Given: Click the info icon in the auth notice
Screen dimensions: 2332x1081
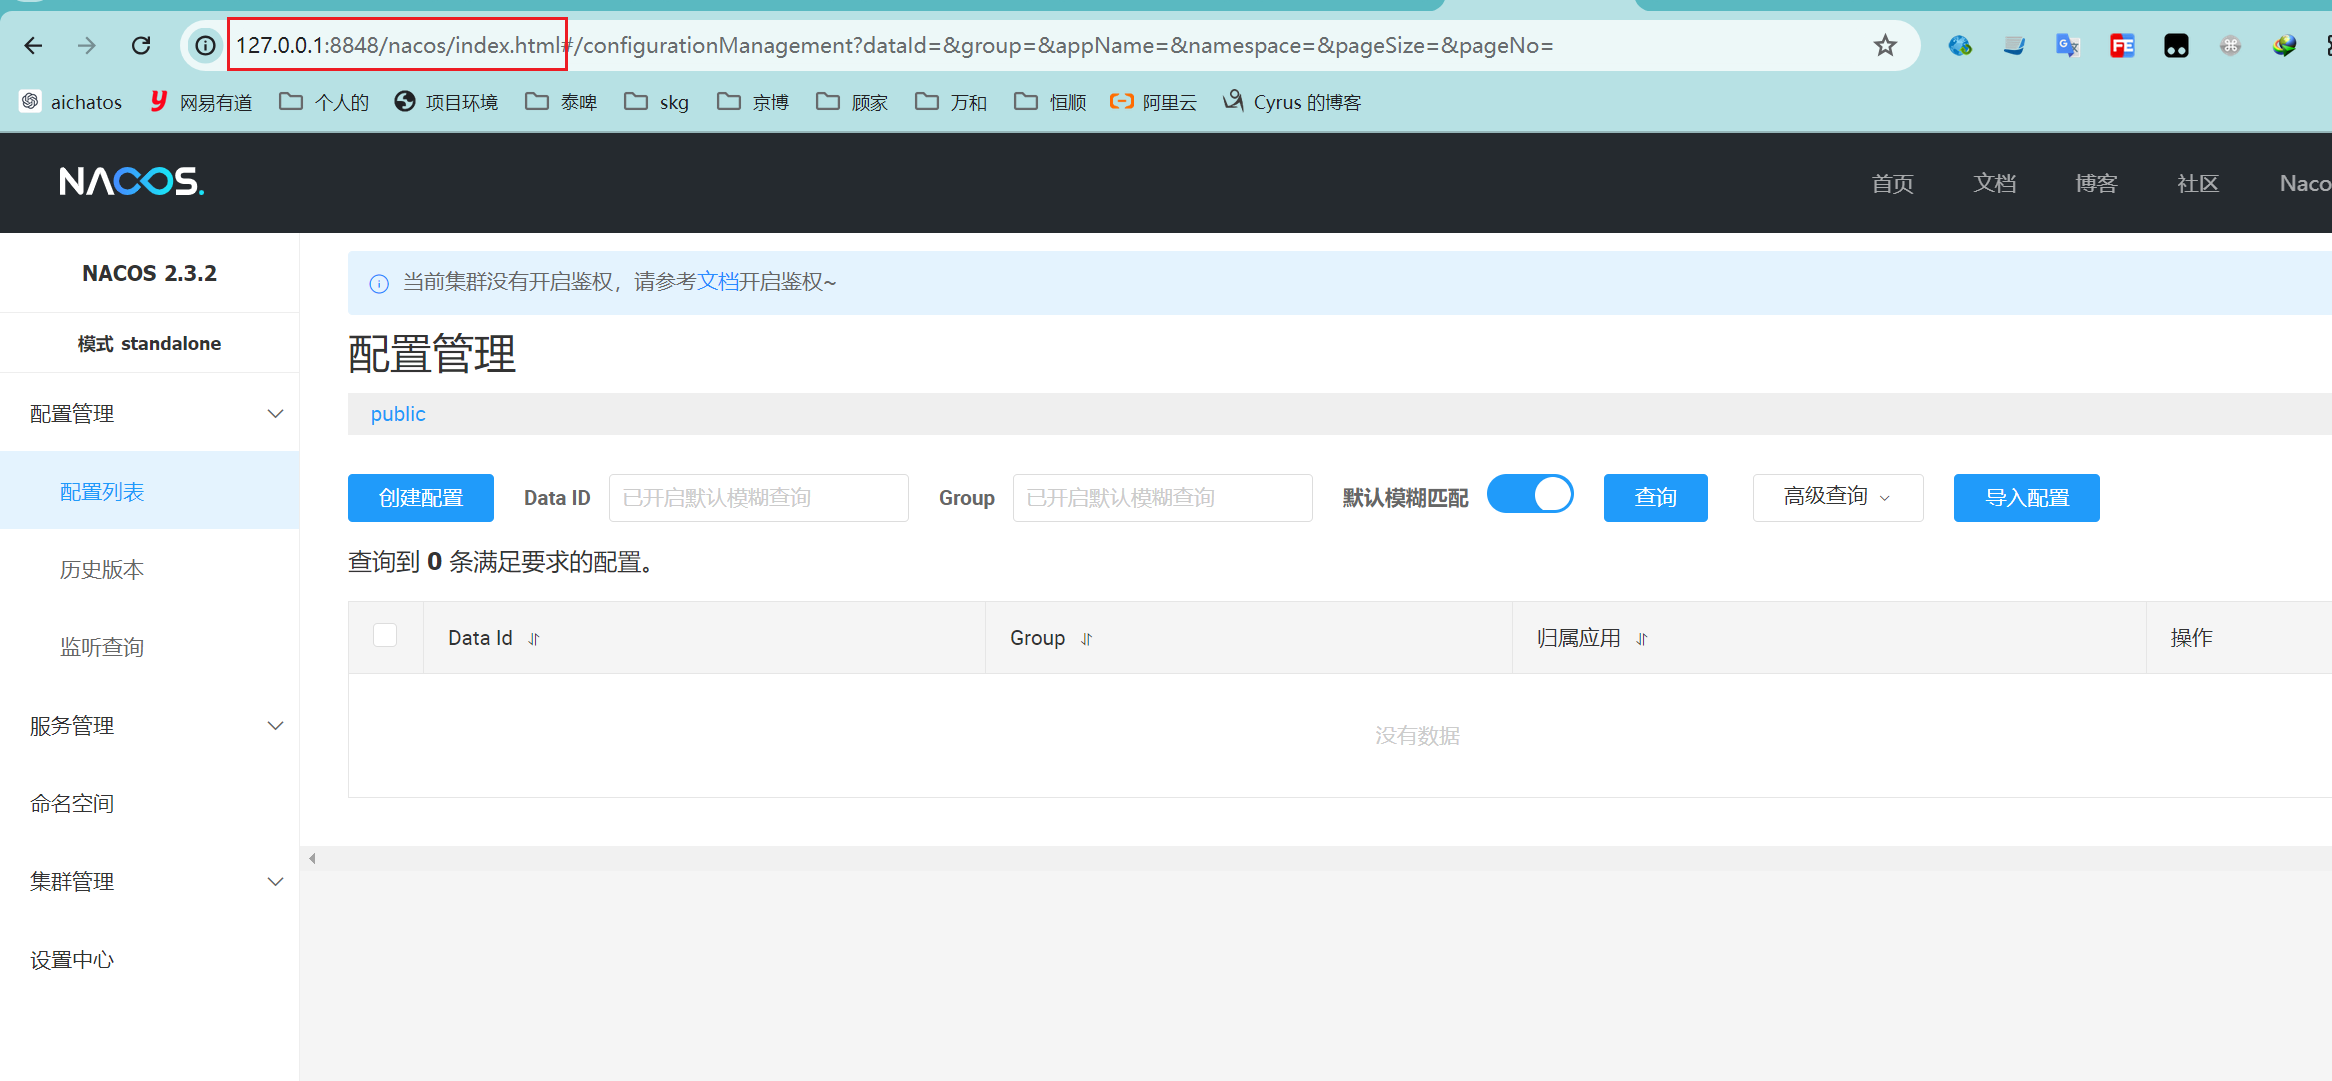Looking at the screenshot, I should pyautogui.click(x=379, y=283).
